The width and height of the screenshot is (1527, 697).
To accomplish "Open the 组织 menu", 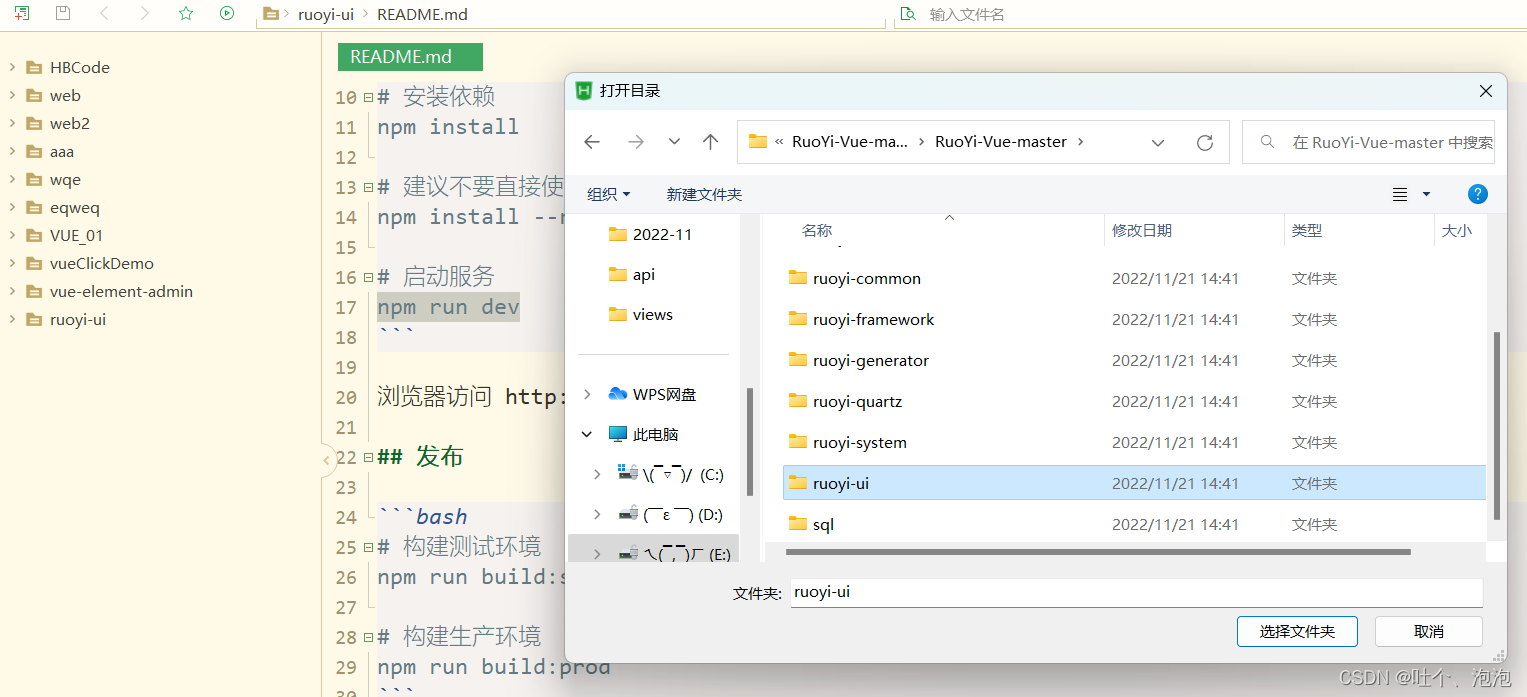I will tap(609, 194).
